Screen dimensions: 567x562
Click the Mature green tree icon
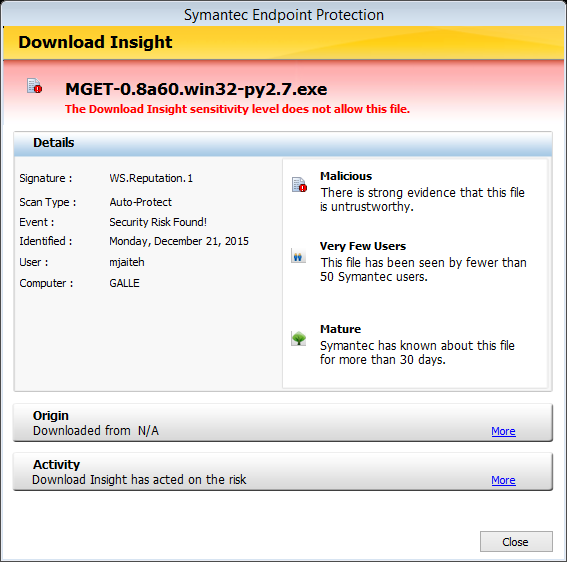299,339
